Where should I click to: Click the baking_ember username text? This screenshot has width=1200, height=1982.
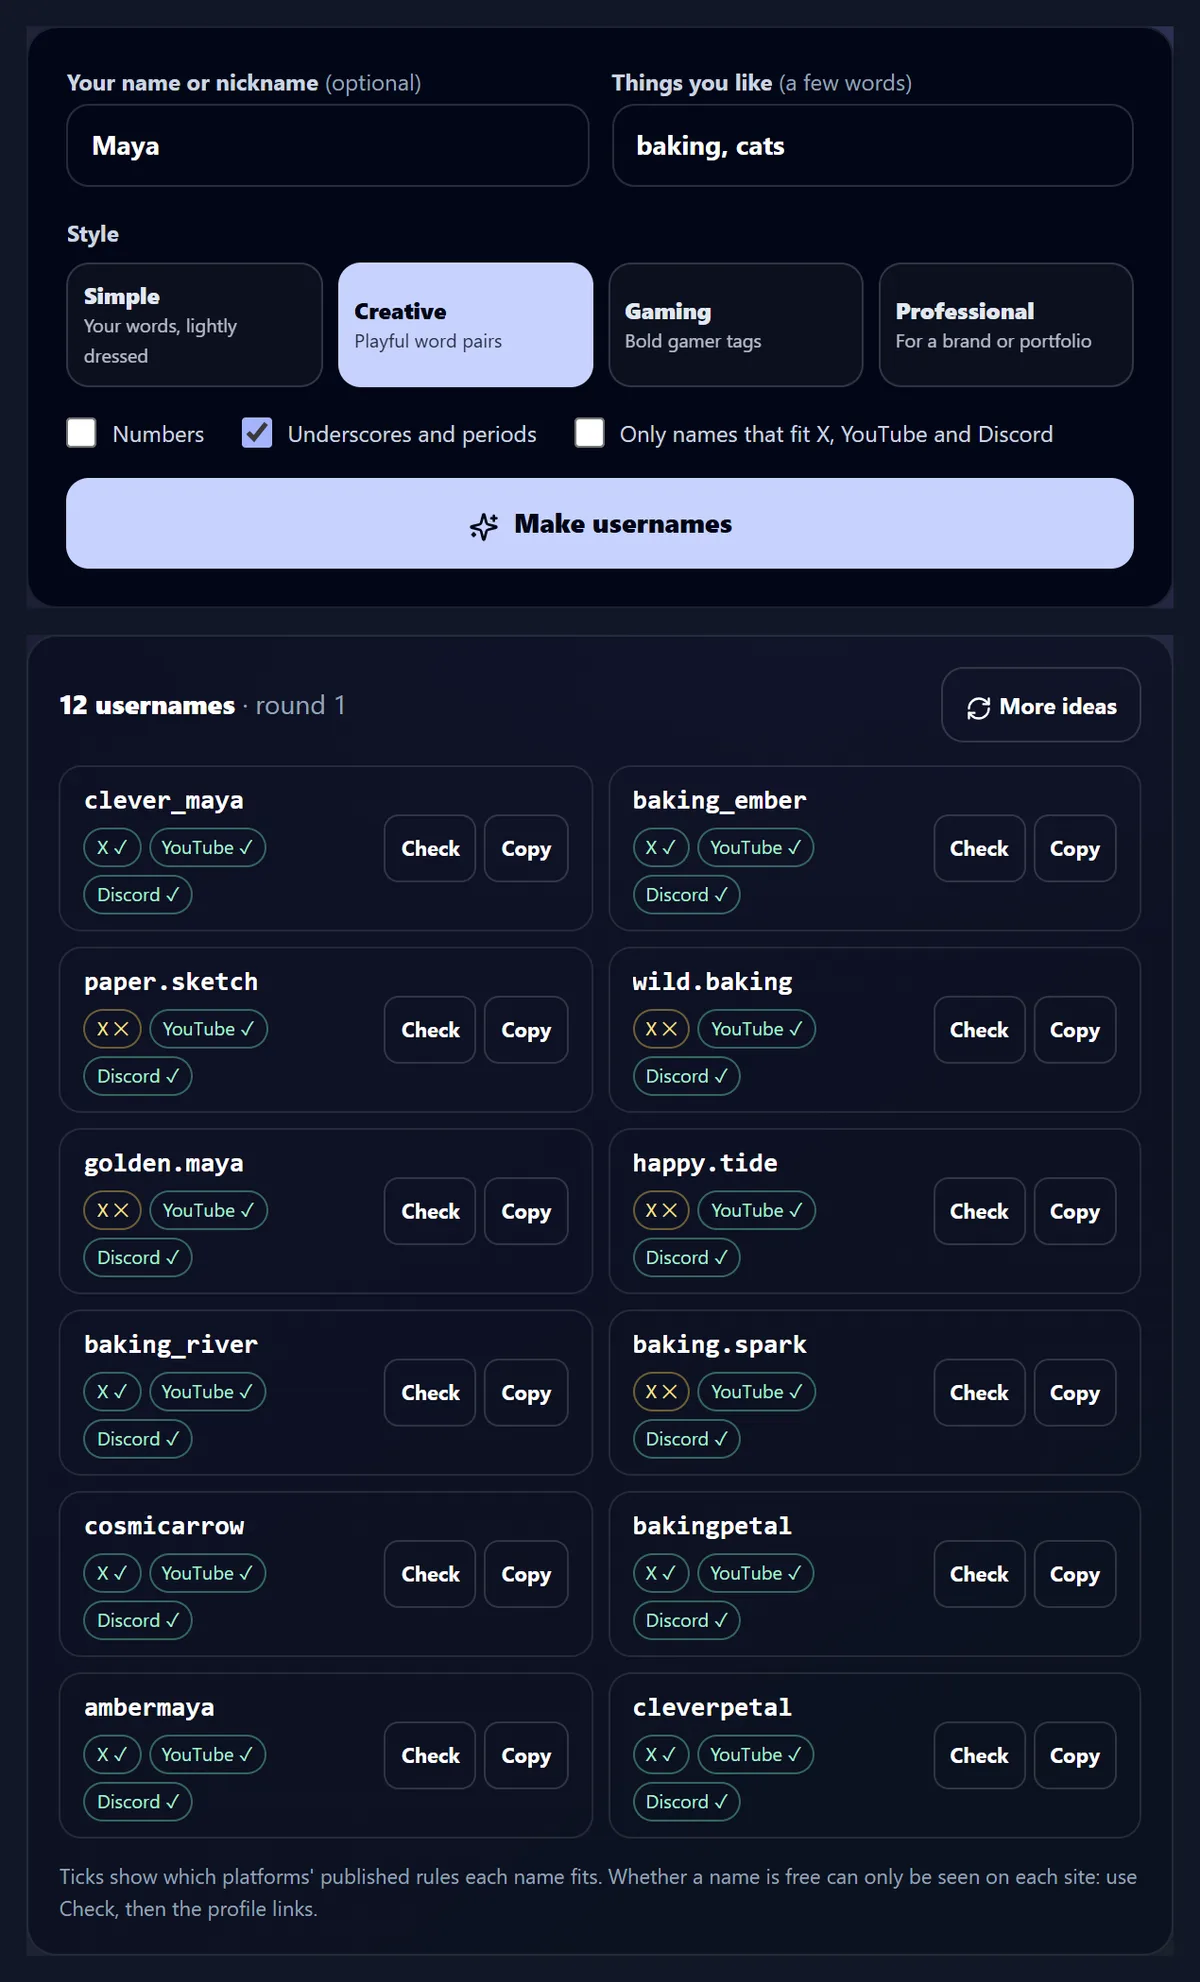(719, 800)
